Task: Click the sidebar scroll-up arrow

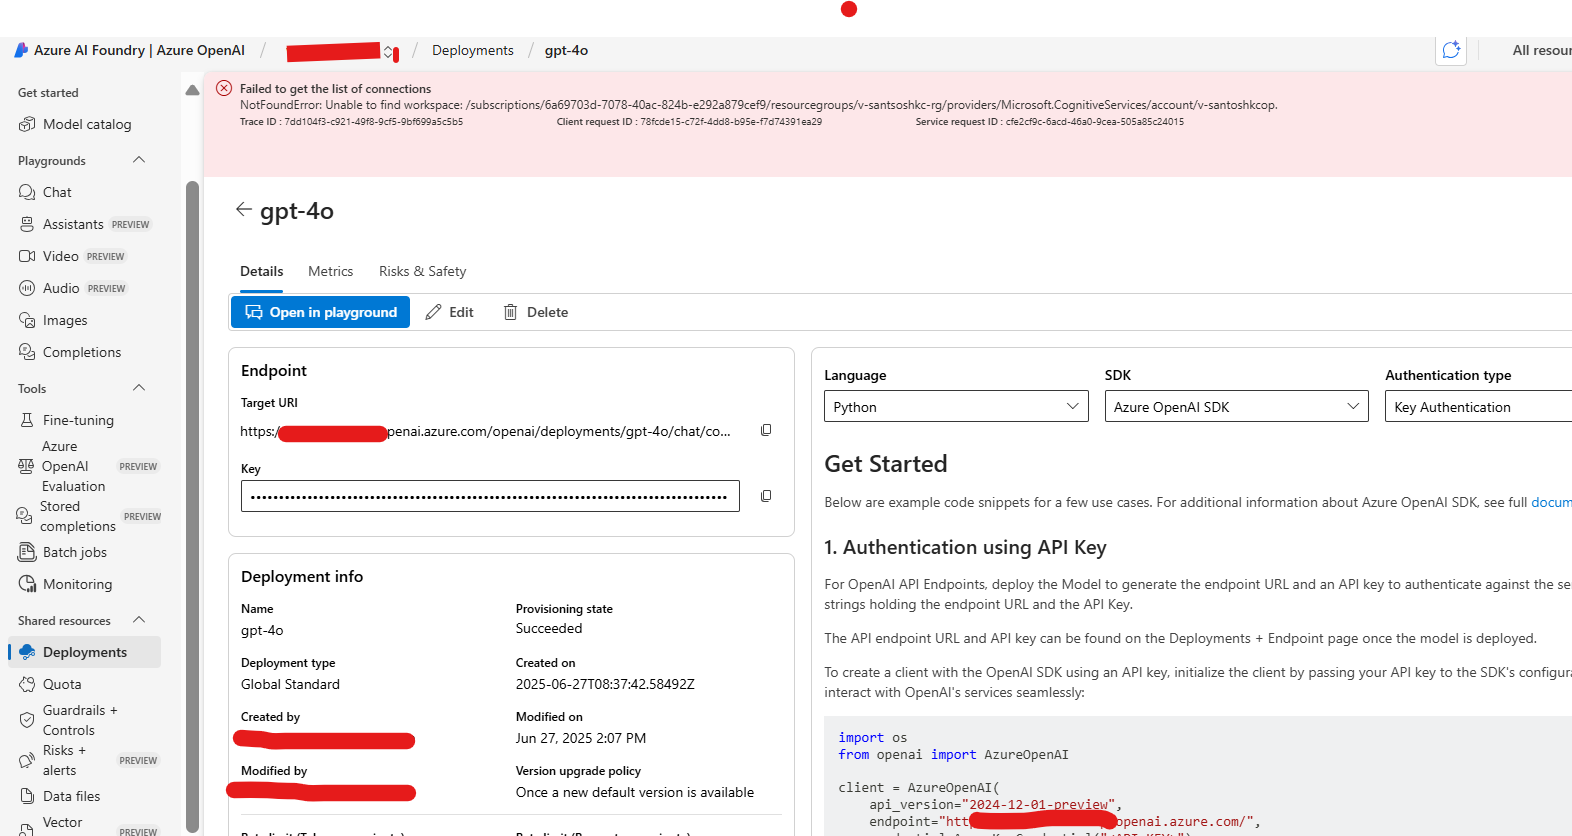Action: tap(192, 90)
